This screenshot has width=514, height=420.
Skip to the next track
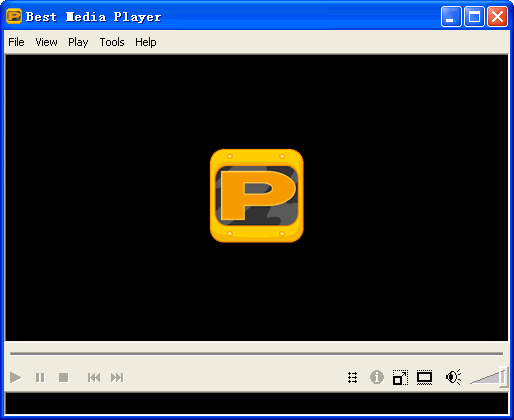[x=117, y=378]
